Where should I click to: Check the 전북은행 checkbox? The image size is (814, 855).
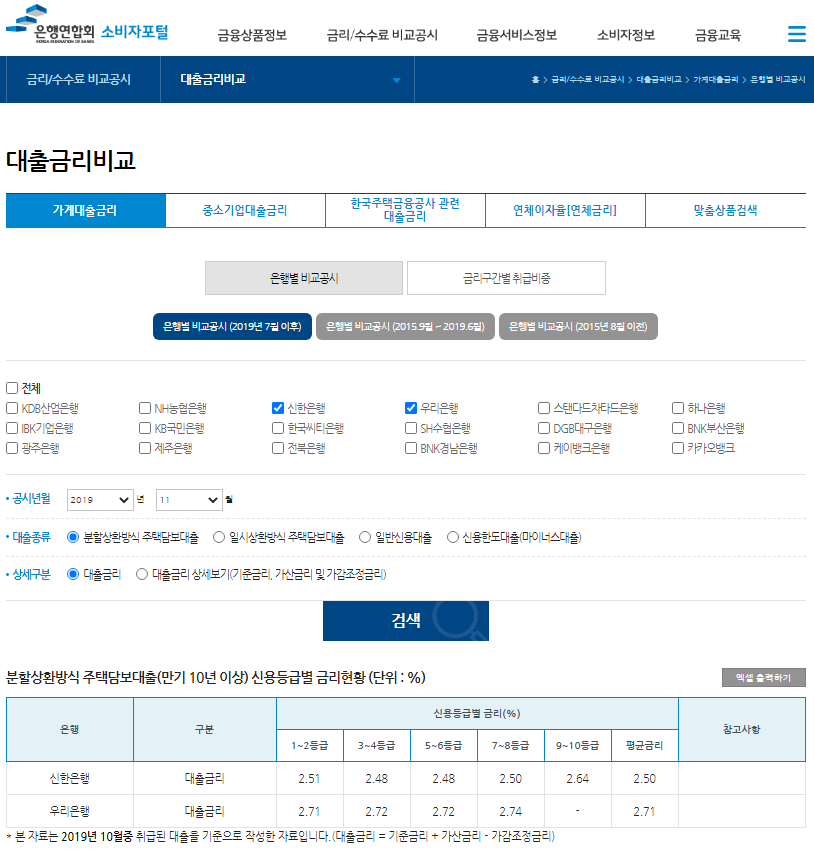278,448
